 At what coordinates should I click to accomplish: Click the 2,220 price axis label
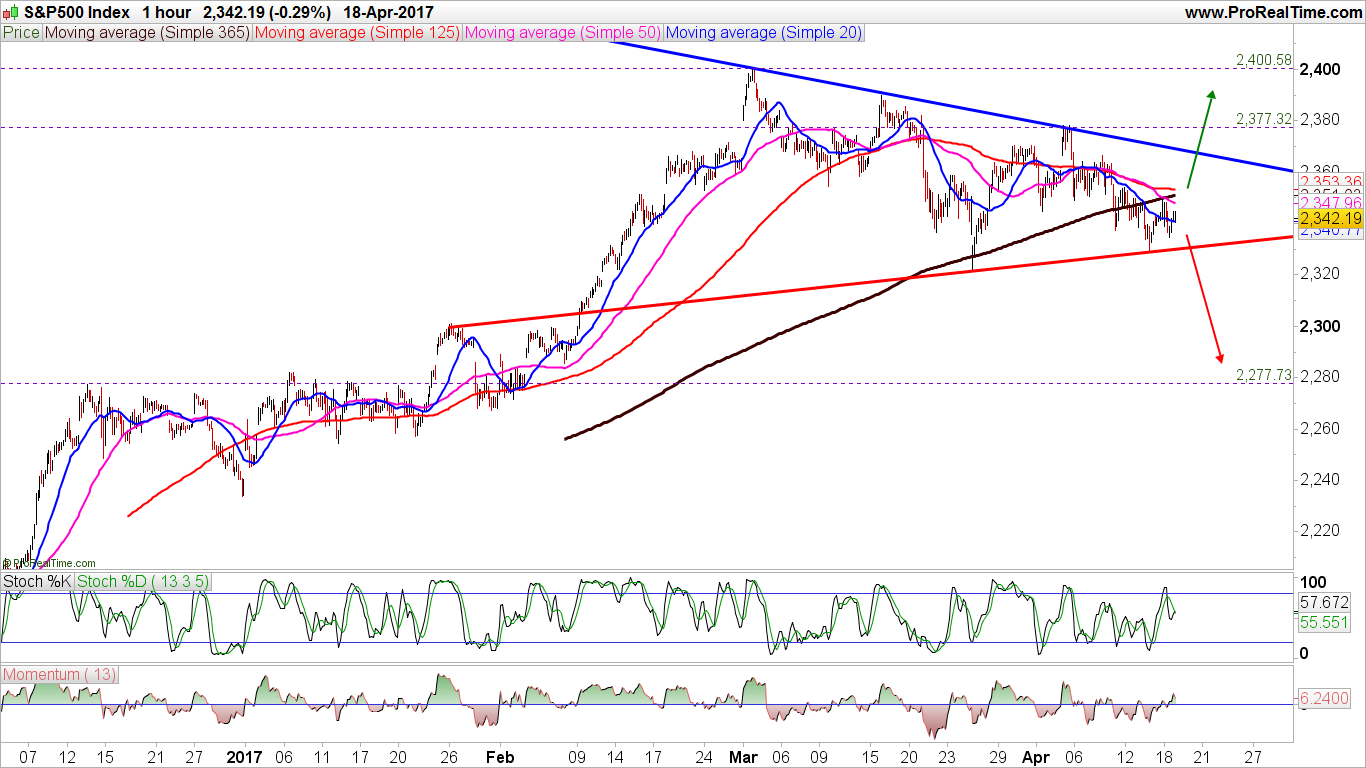click(x=1320, y=531)
